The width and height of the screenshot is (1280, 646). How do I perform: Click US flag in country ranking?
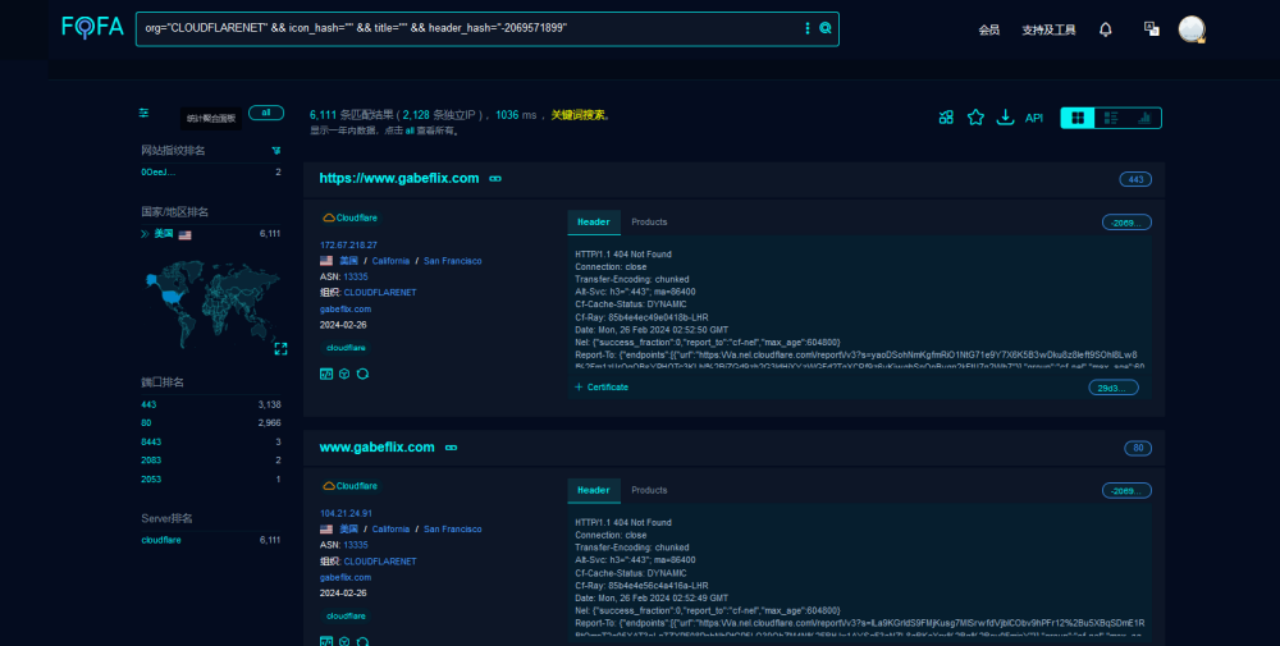(x=185, y=235)
